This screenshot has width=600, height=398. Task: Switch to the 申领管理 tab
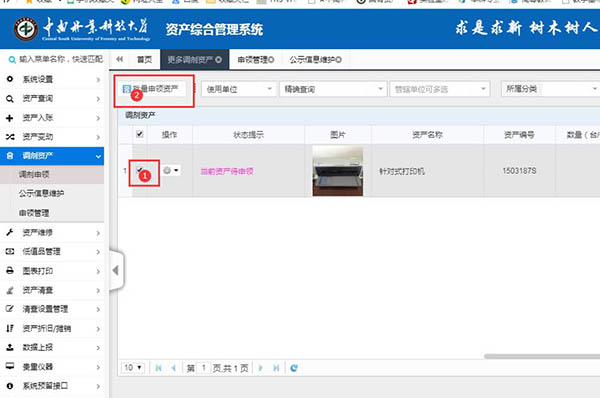(x=256, y=60)
